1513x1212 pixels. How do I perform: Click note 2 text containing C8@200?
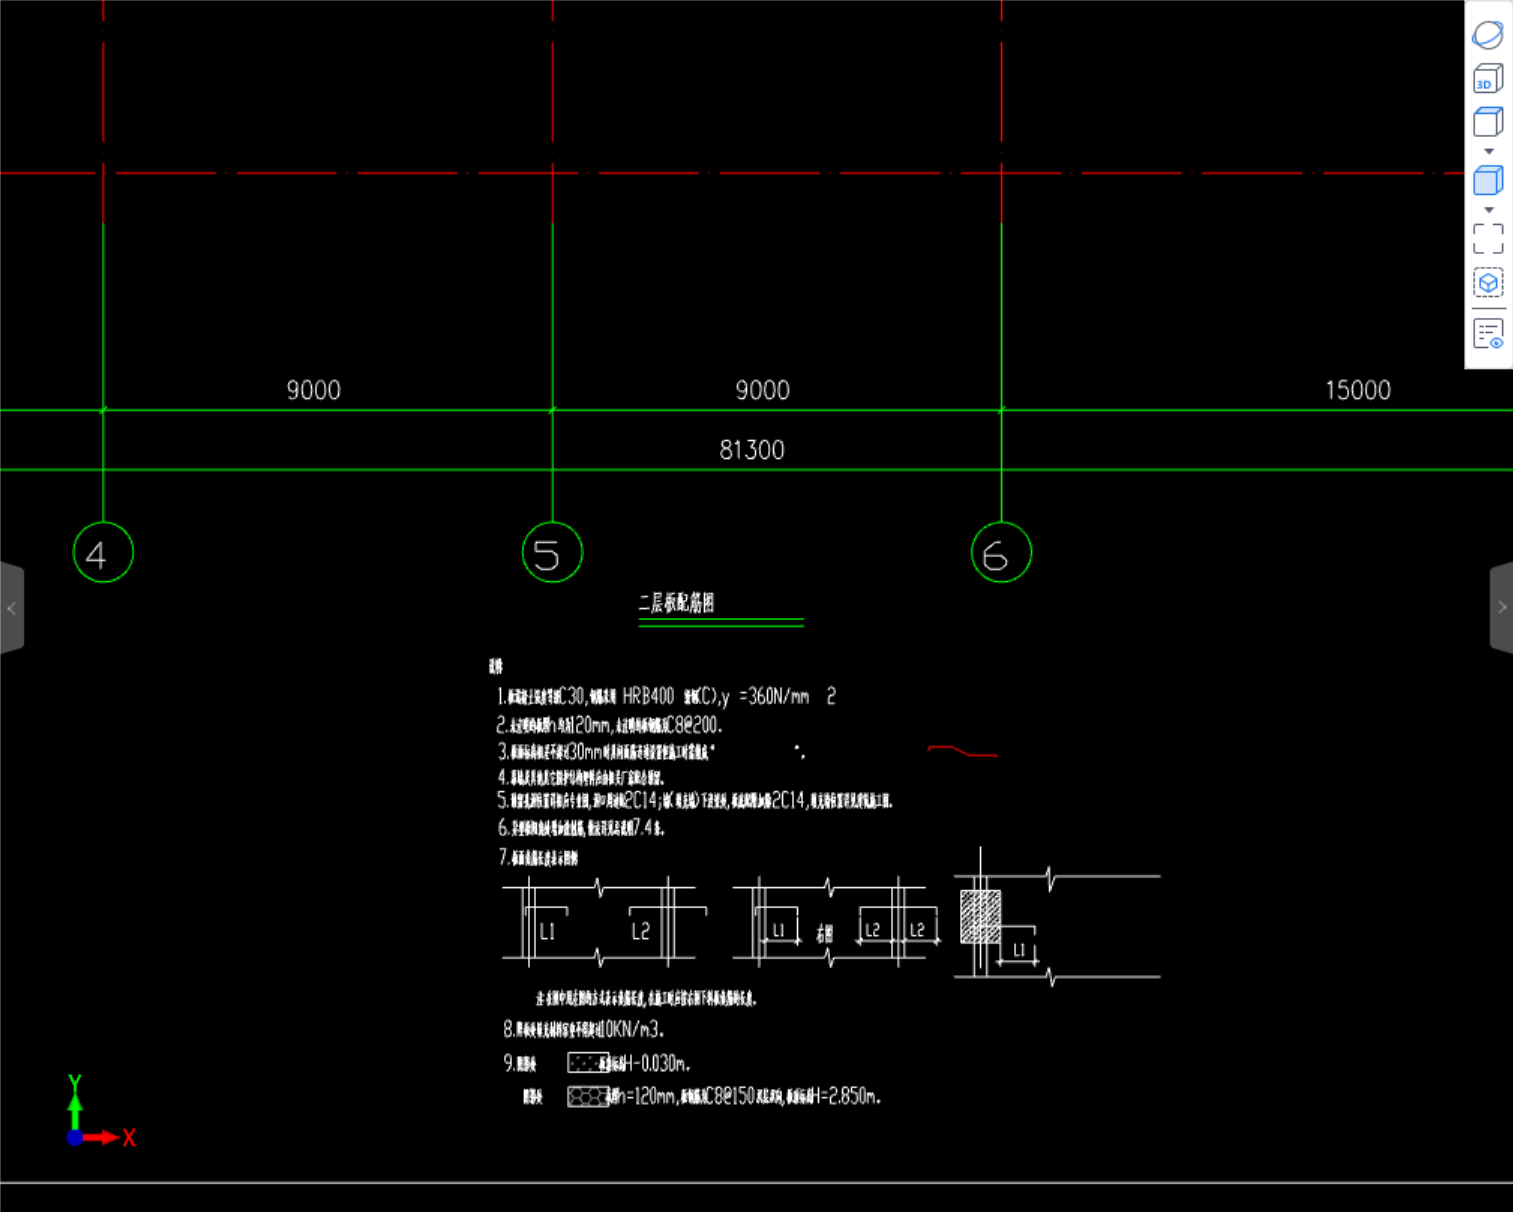610,725
